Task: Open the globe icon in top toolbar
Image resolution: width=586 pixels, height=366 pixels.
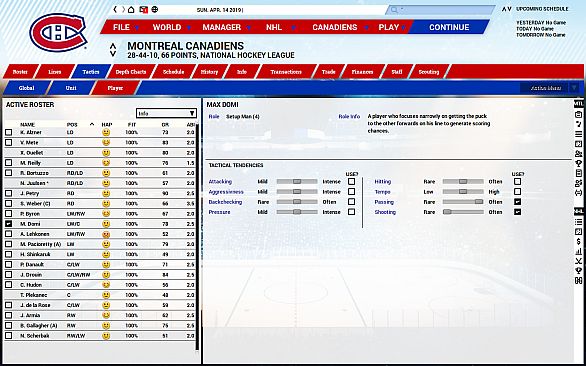Action: (155, 10)
